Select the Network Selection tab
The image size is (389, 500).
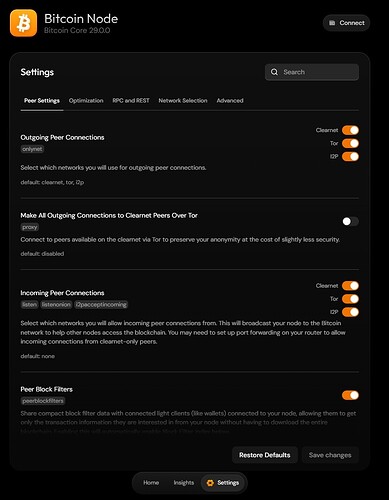[x=183, y=101]
